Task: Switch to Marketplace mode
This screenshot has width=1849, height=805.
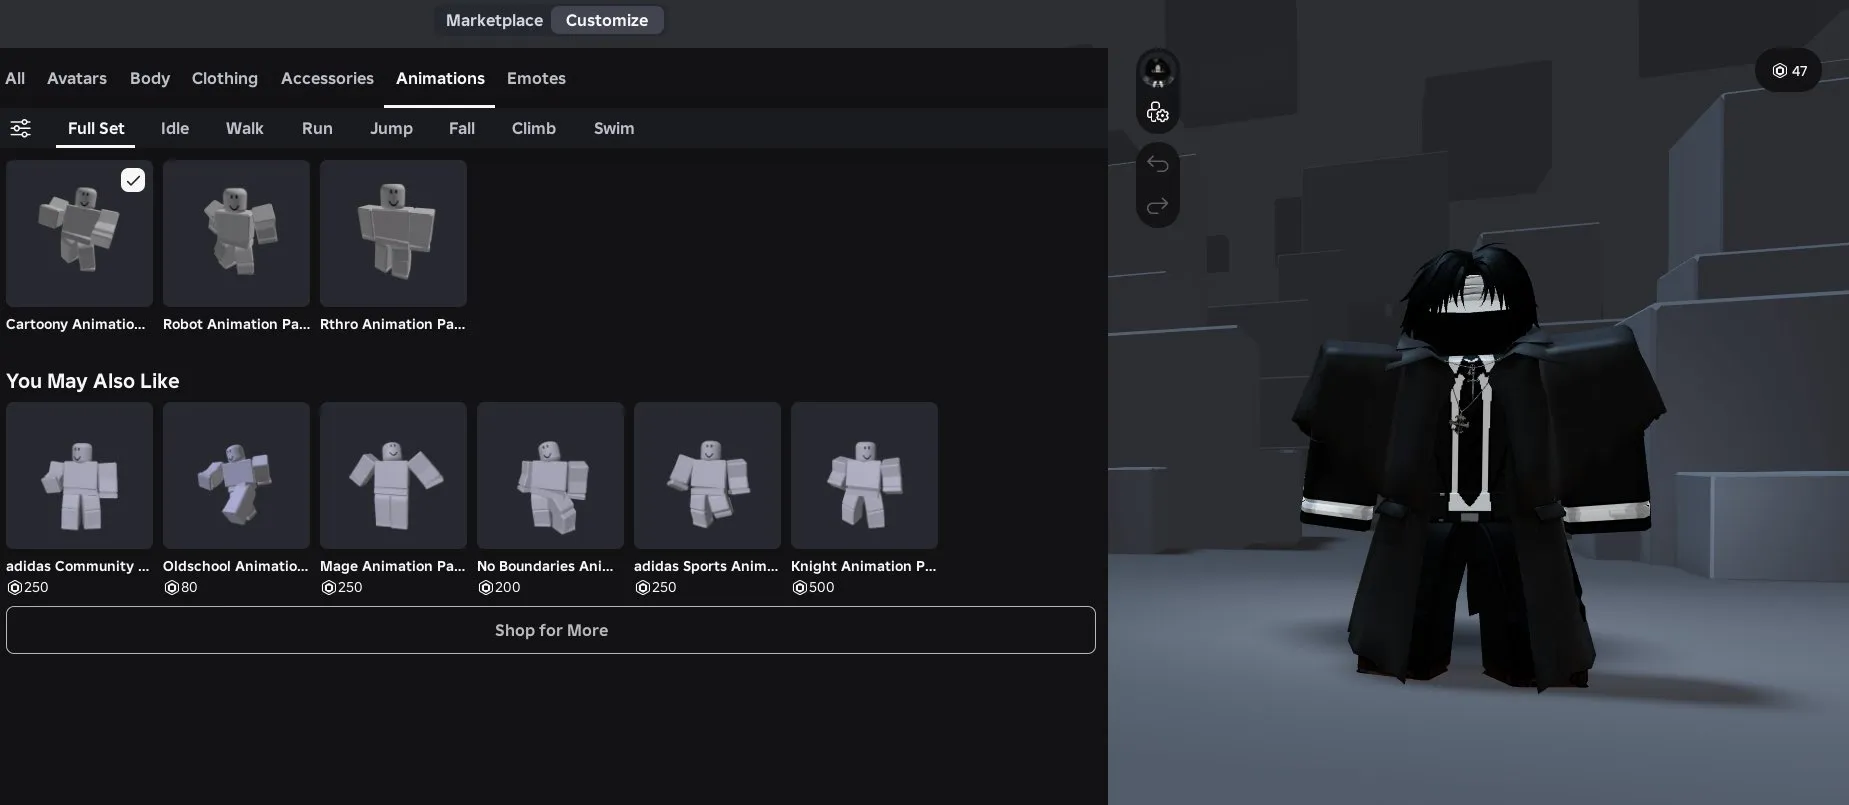Action: 494,20
